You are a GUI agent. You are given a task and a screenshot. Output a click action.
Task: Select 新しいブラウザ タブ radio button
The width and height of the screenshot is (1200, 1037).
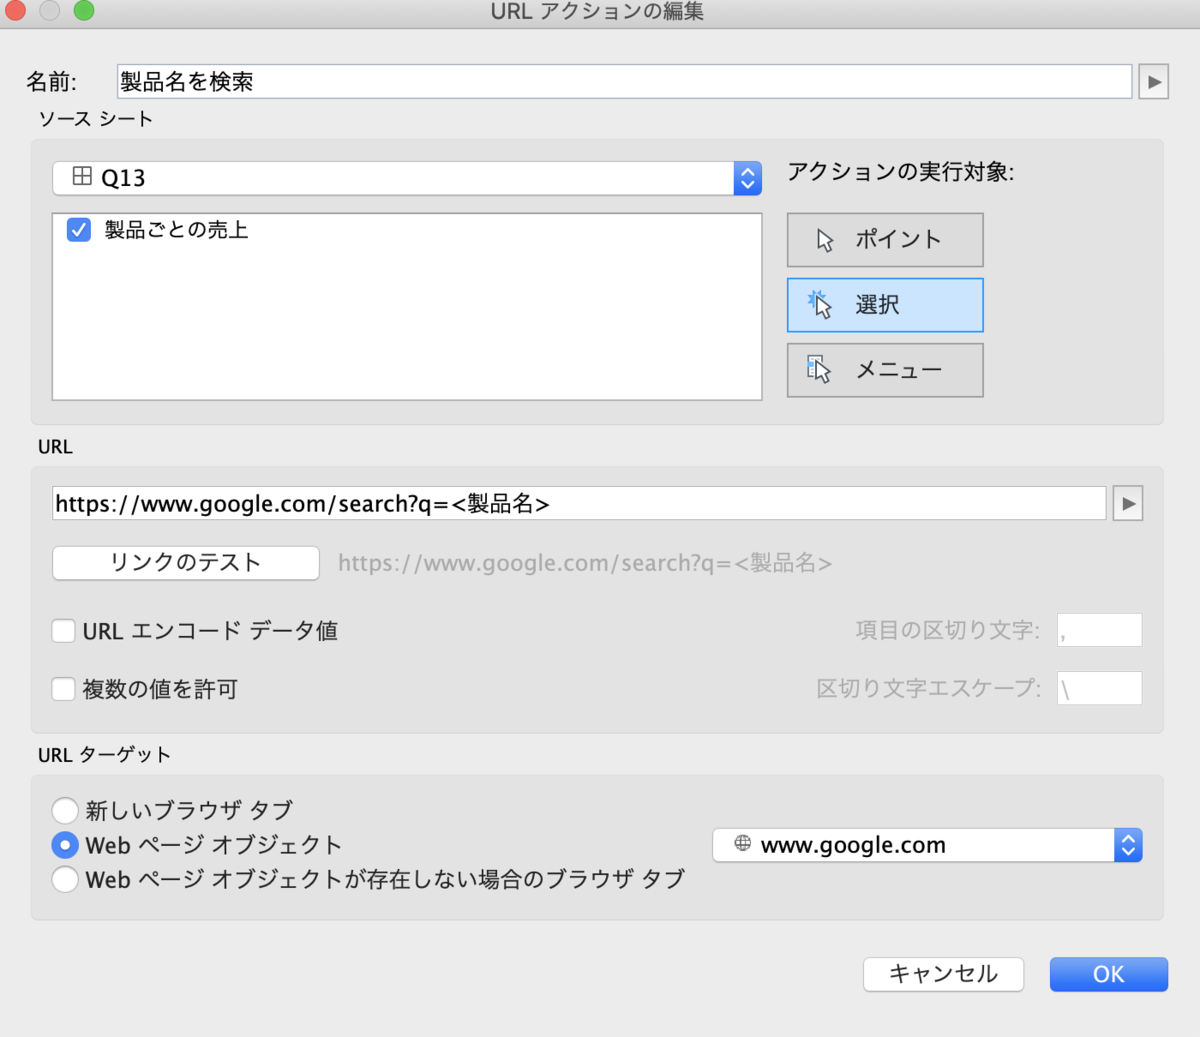pos(65,810)
